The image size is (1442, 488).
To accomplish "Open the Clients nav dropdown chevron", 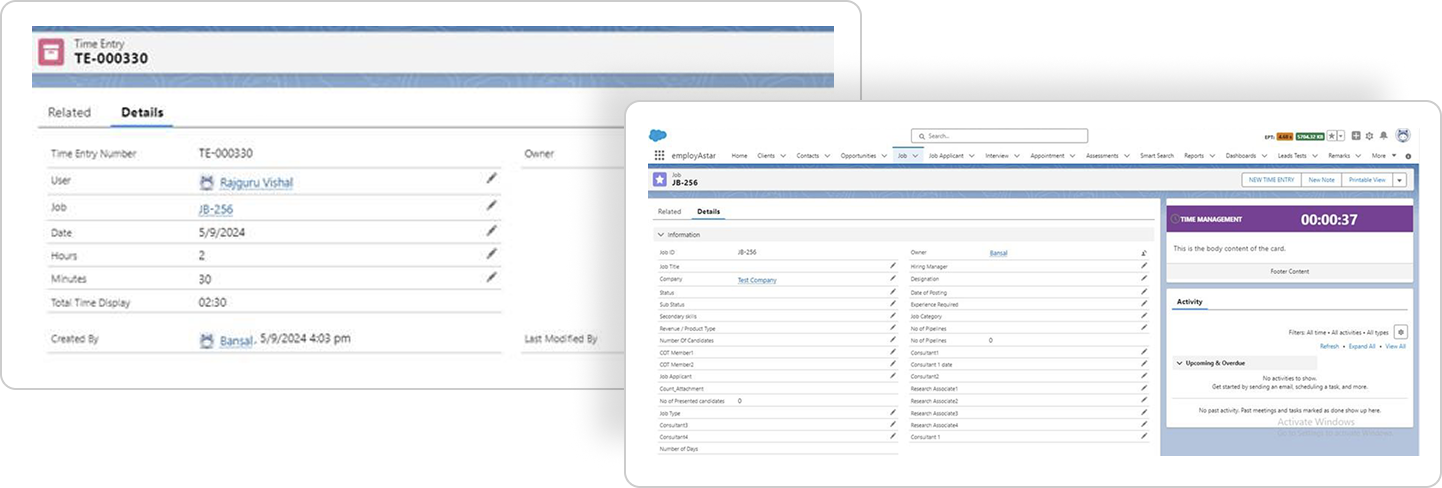I will pos(783,156).
